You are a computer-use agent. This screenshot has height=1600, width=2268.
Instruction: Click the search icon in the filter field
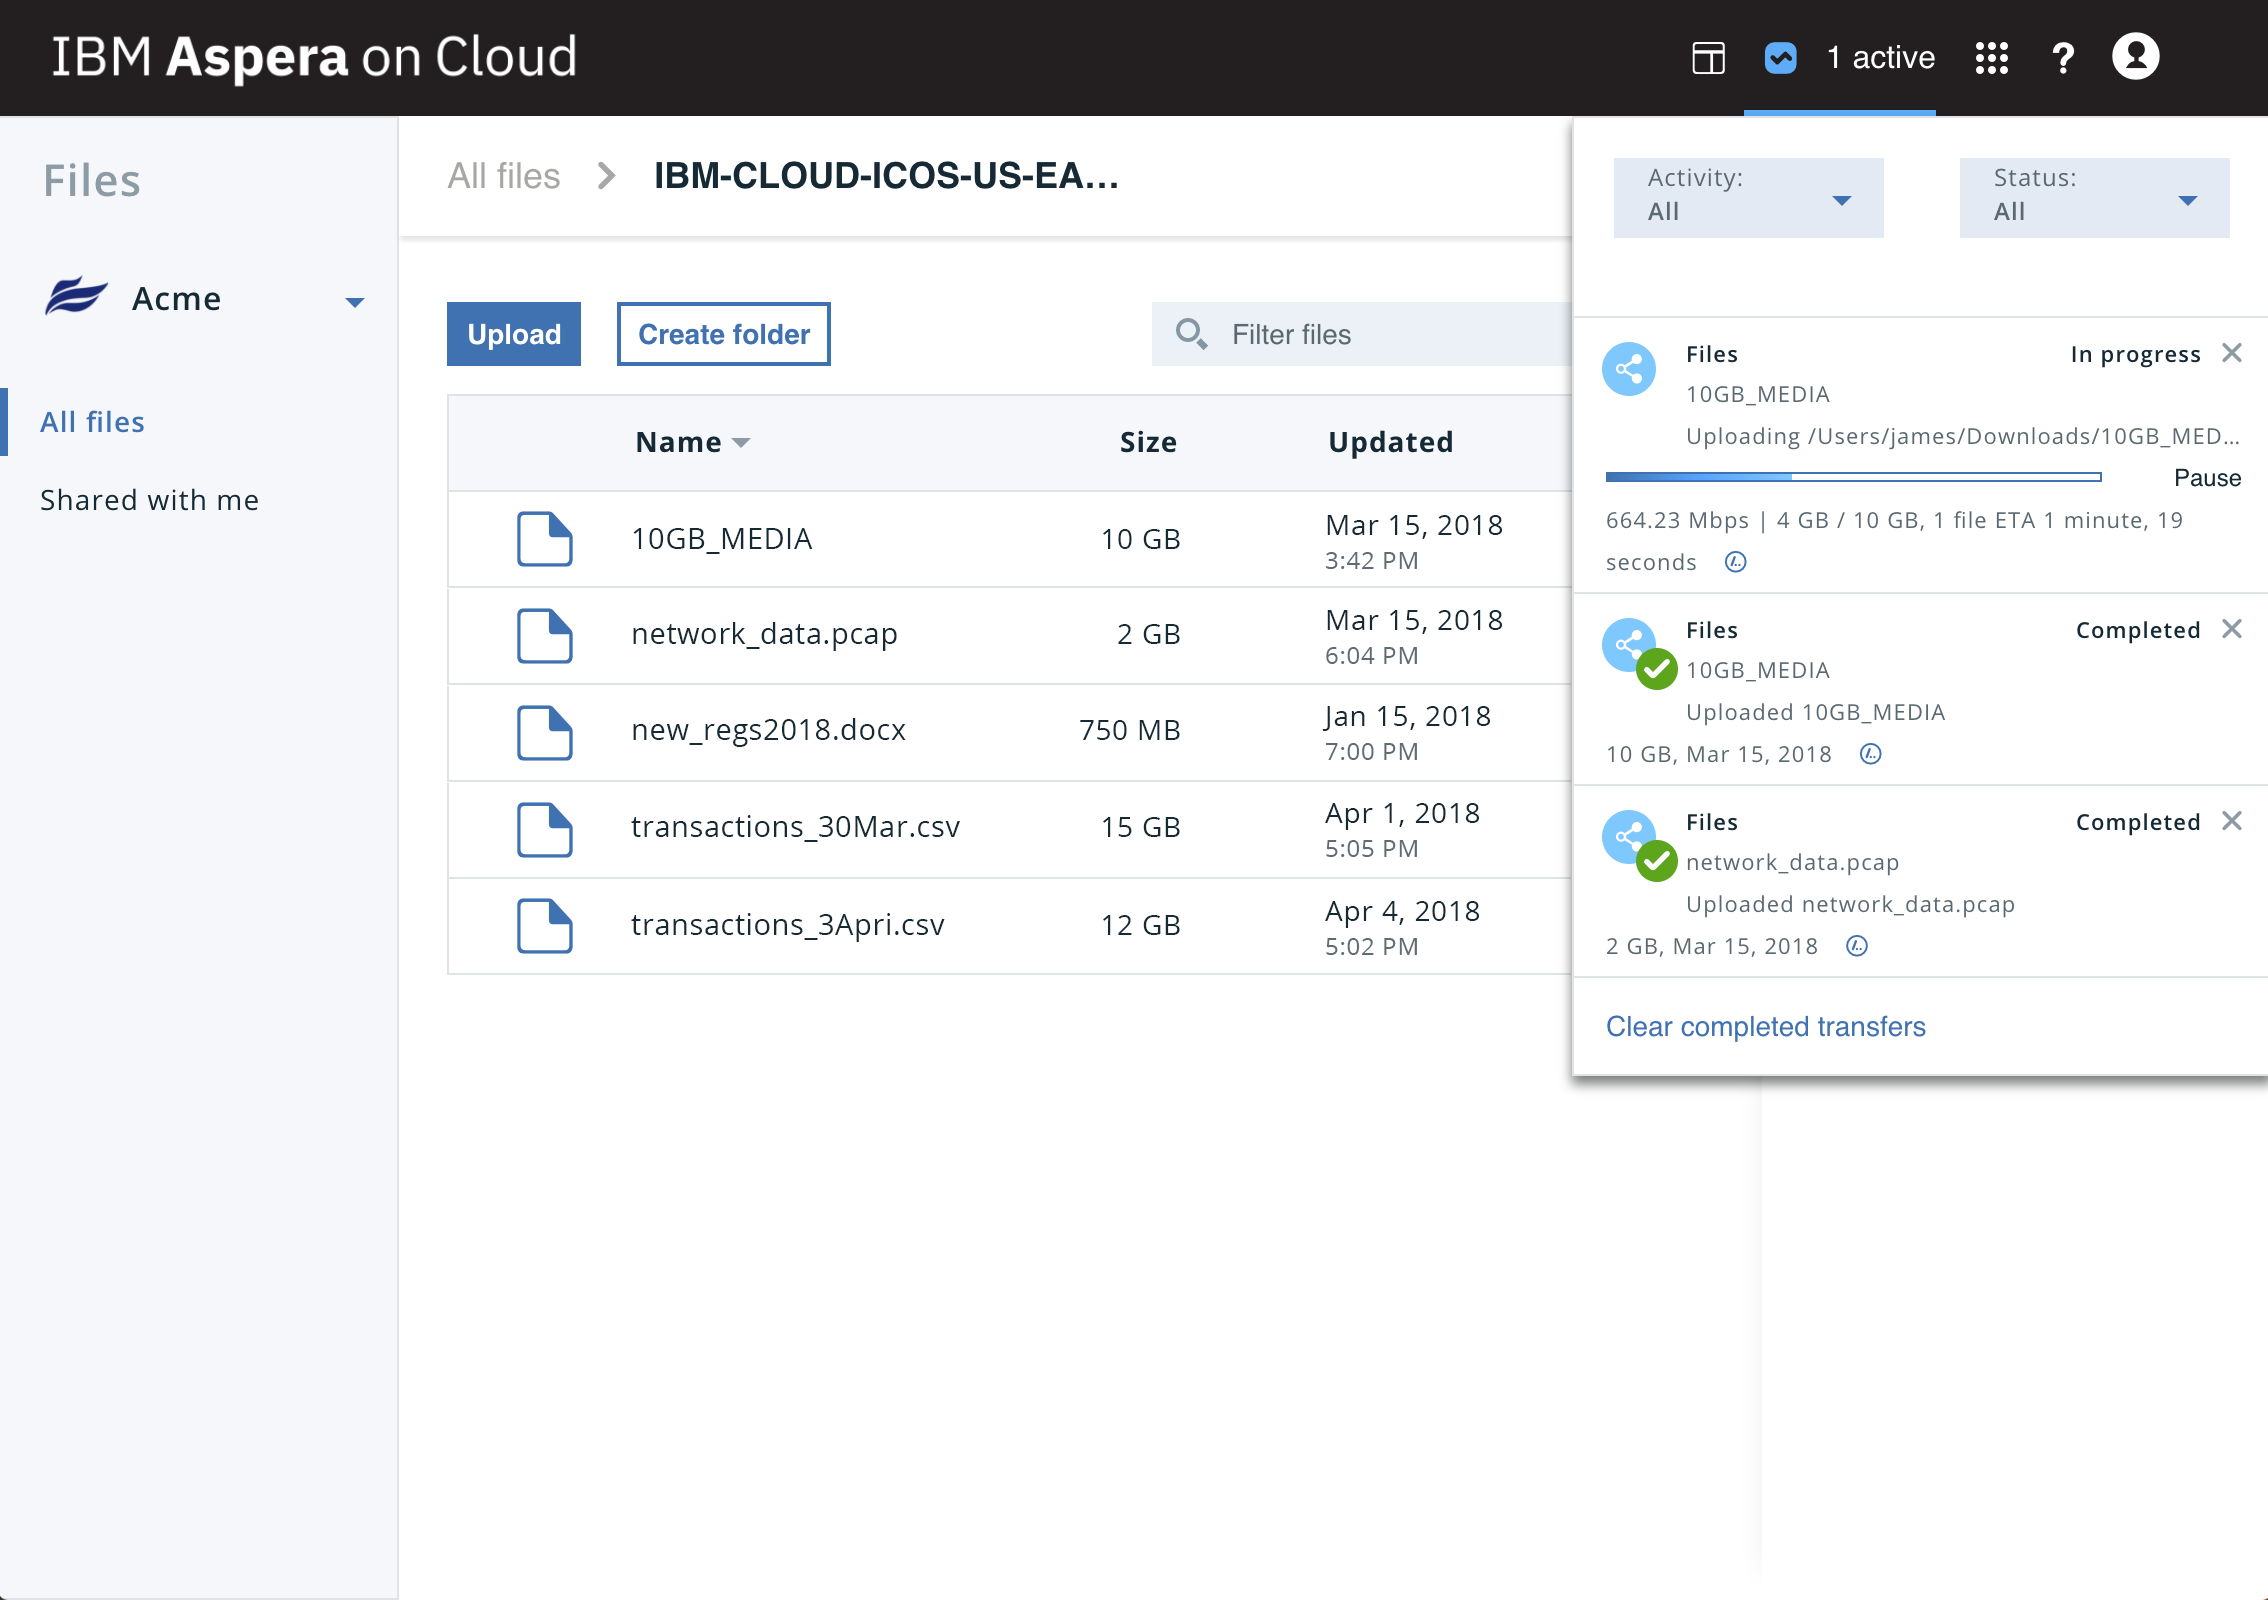1192,334
